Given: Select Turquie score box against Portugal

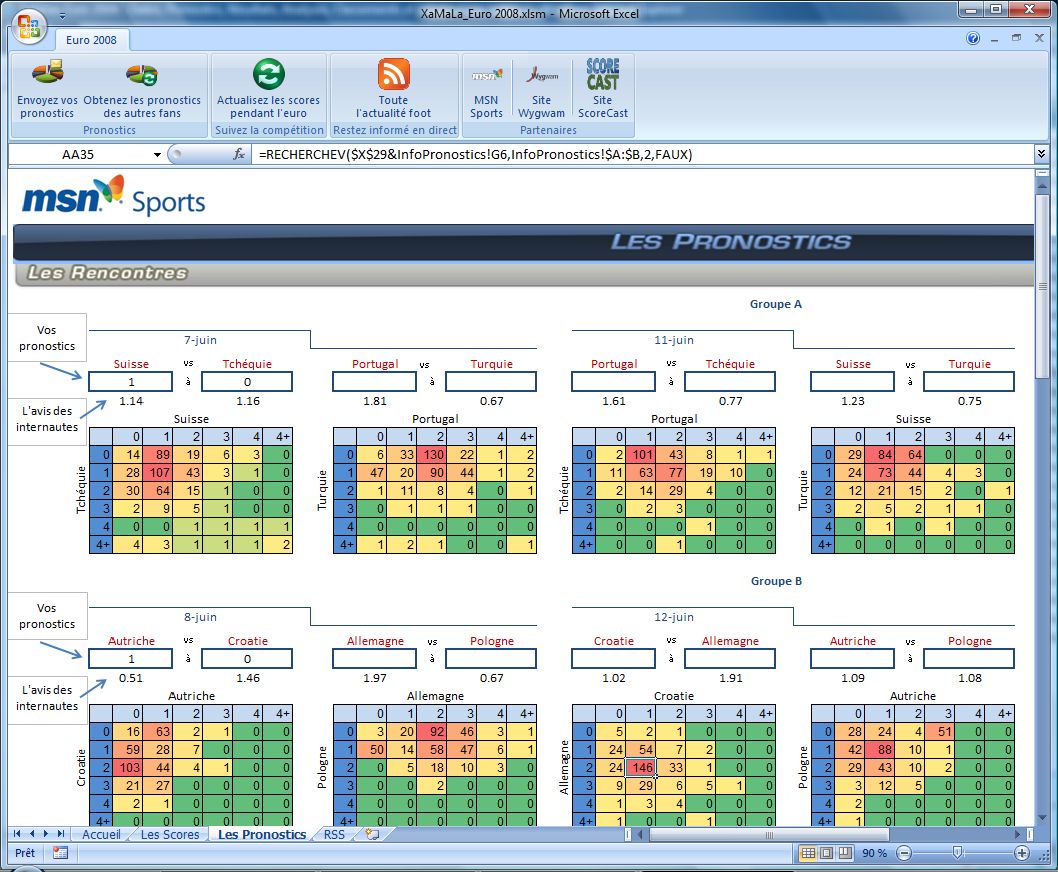Looking at the screenshot, I should click(x=491, y=382).
